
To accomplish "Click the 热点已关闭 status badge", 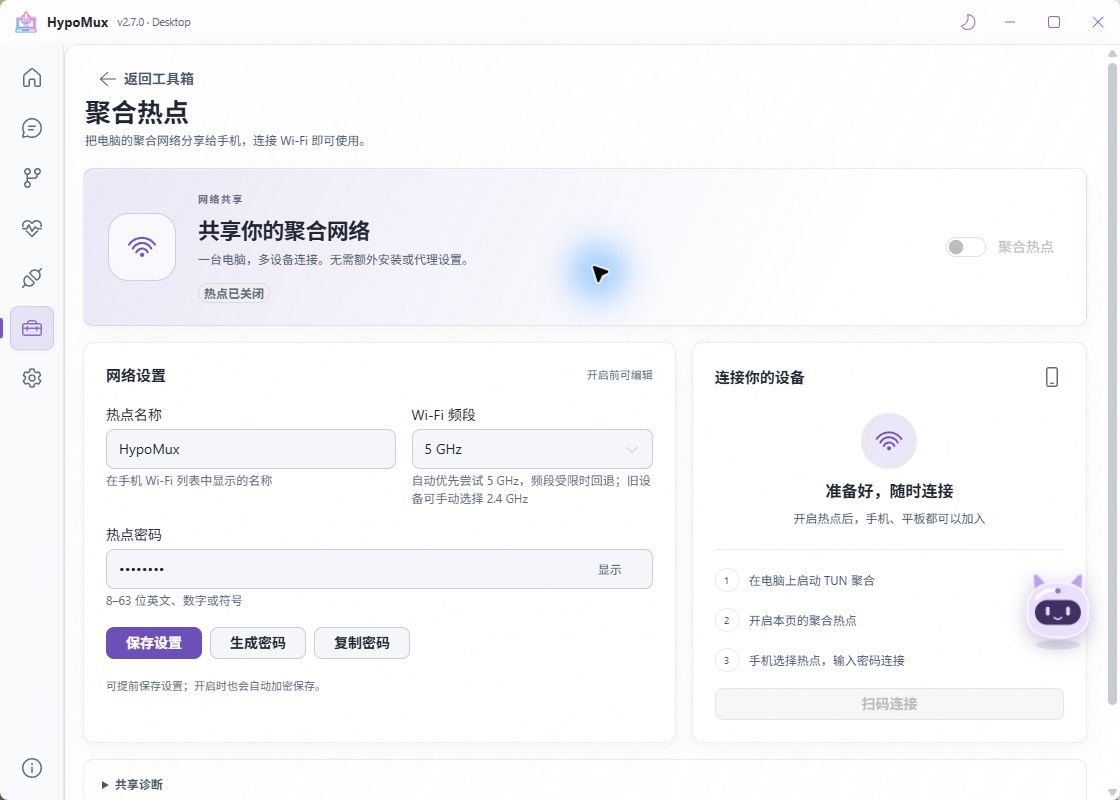I will click(234, 294).
